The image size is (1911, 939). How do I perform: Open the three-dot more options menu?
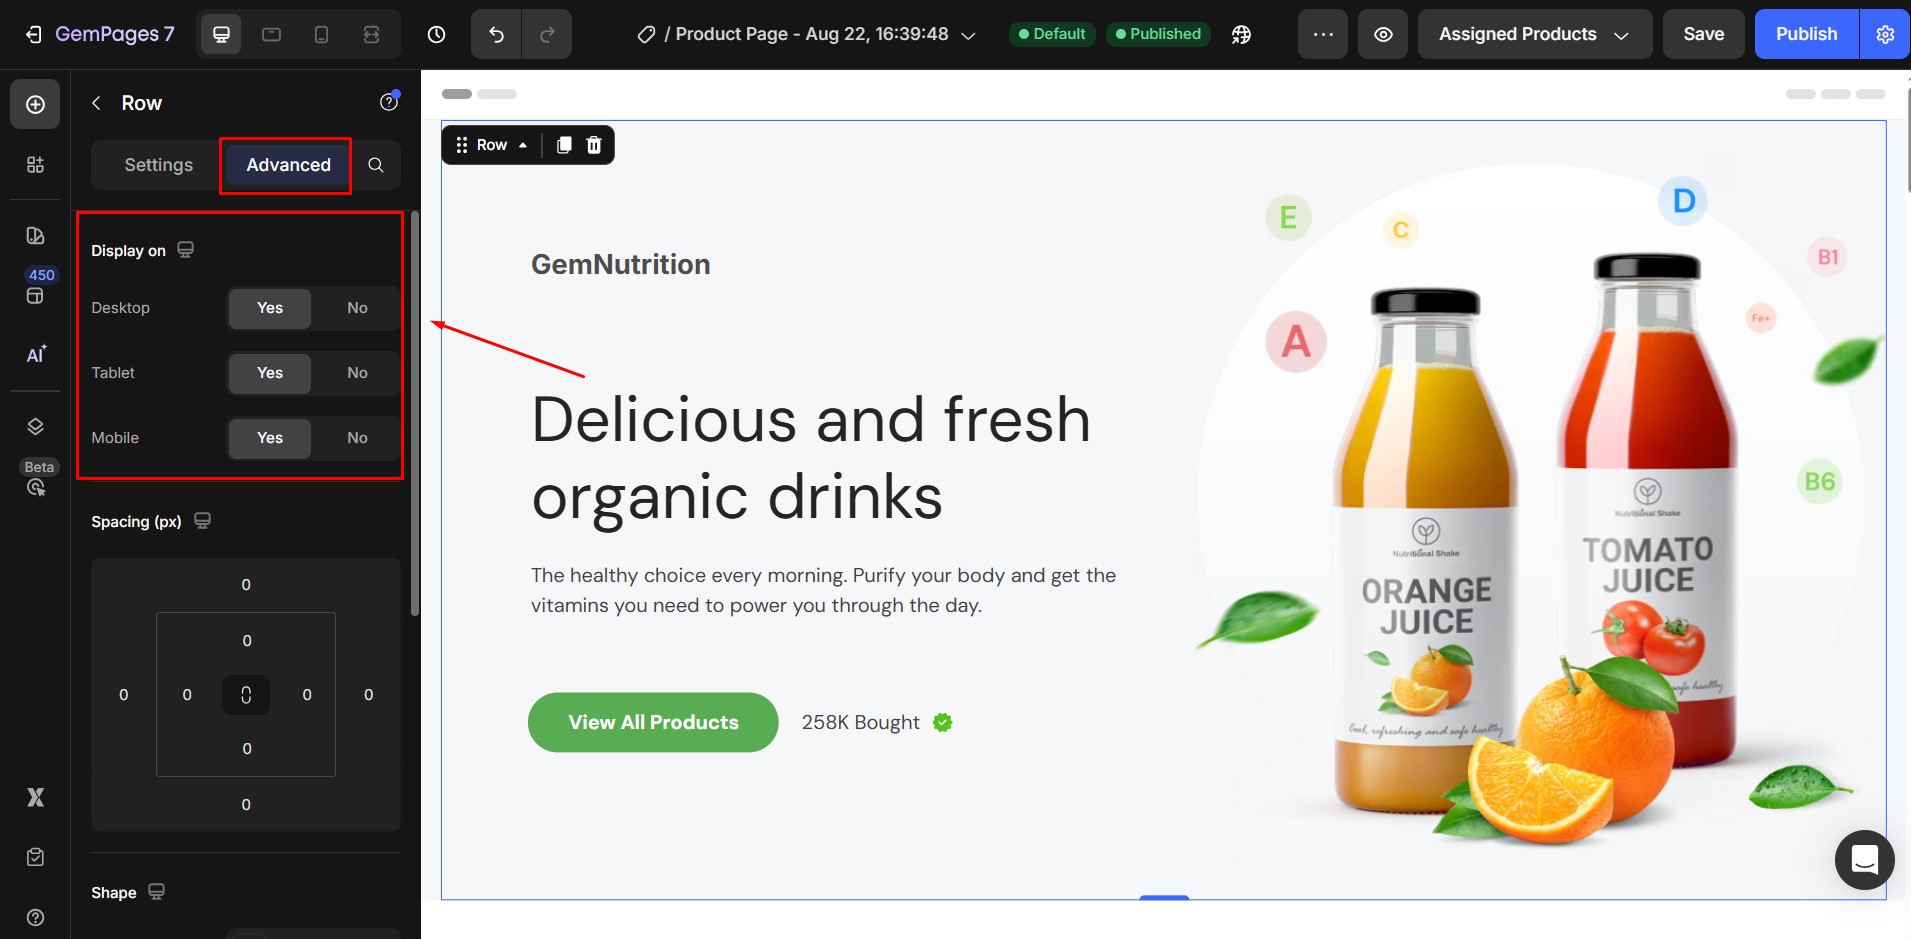coord(1323,34)
